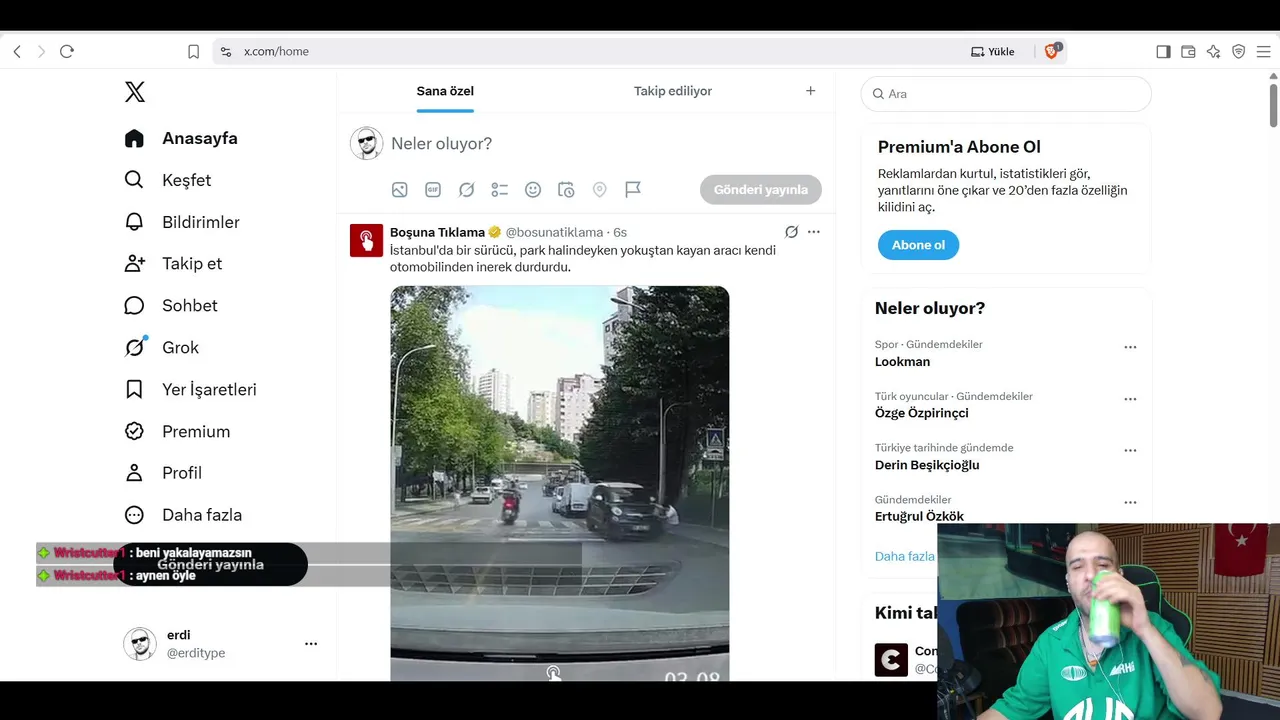Add a new timeline tab with plus
The image size is (1280, 720).
tap(811, 91)
